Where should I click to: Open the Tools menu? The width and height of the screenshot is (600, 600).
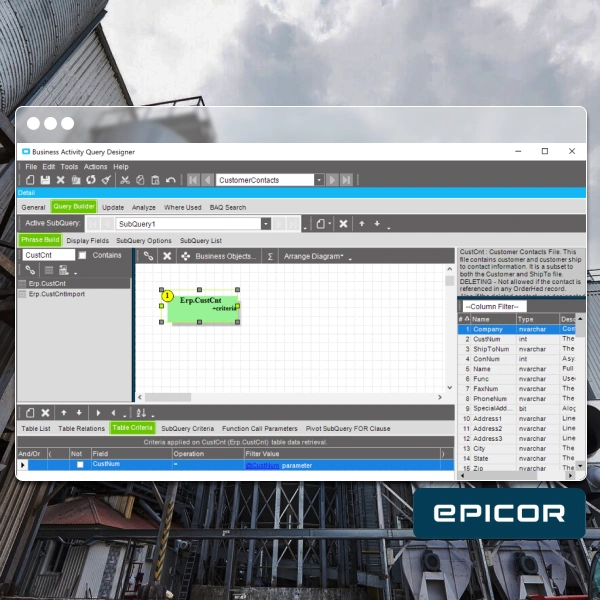click(x=69, y=167)
